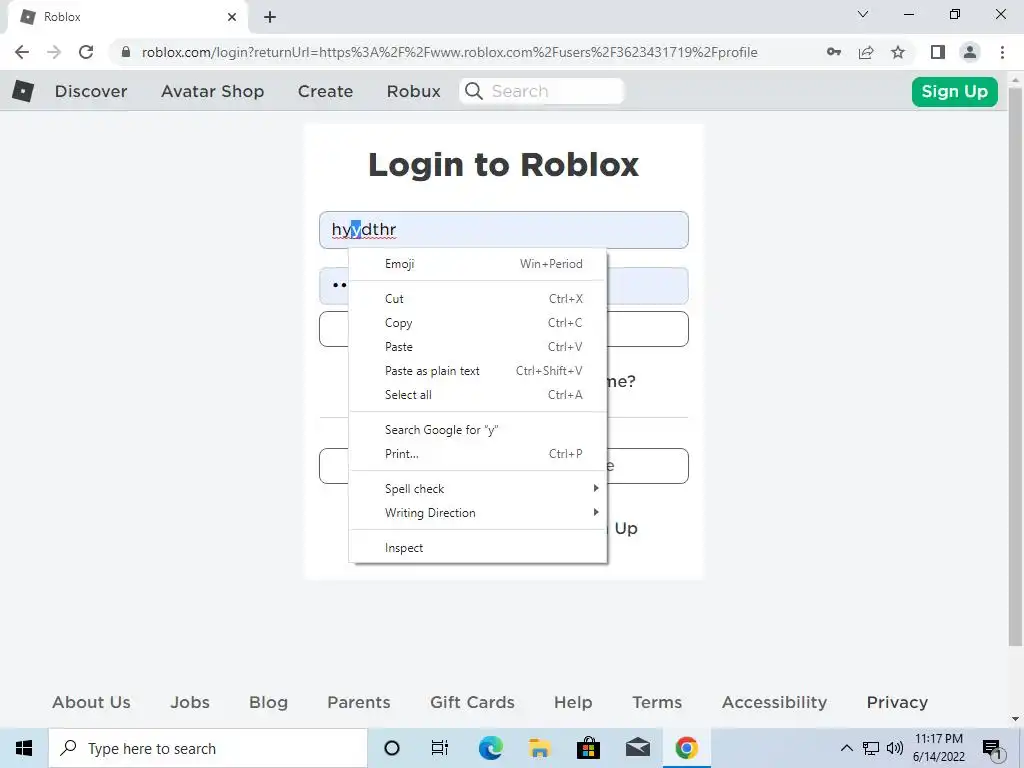The height and width of the screenshot is (768, 1024).
Task: Open the Avatar Shop nav link
Action: point(212,91)
